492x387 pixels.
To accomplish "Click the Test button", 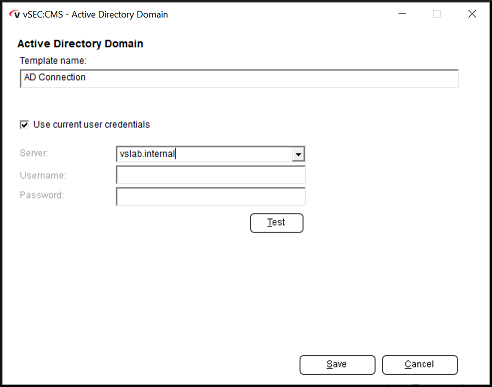I will pyautogui.click(x=277, y=223).
